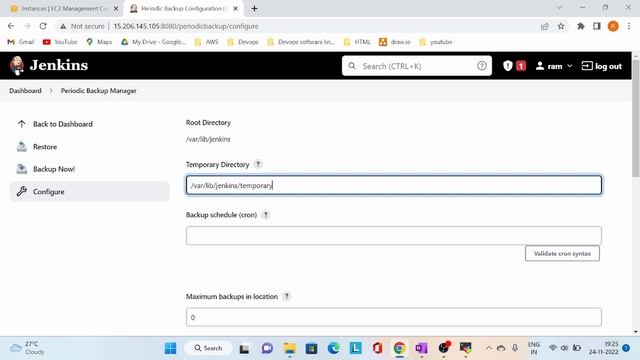Open the security warnings shield icon
Image resolution: width=640 pixels, height=360 pixels.
click(507, 66)
